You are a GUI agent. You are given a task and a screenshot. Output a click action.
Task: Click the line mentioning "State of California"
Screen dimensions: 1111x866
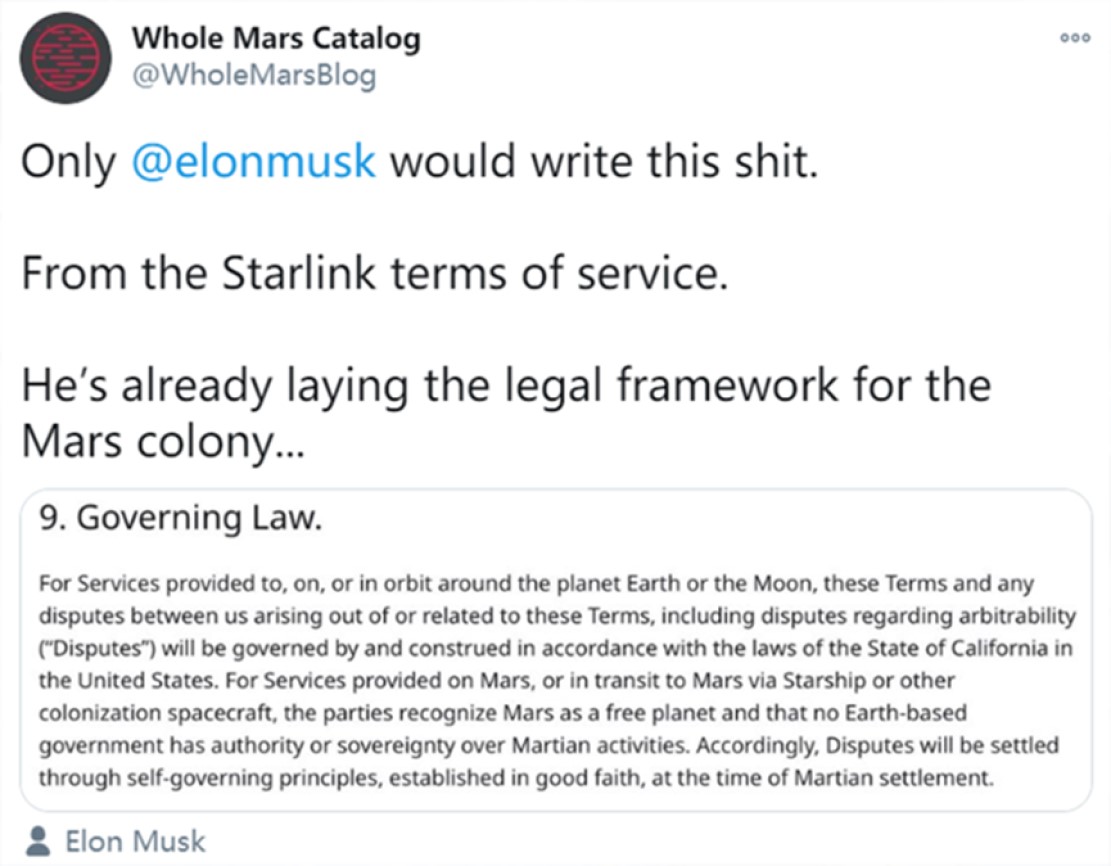click(556, 648)
